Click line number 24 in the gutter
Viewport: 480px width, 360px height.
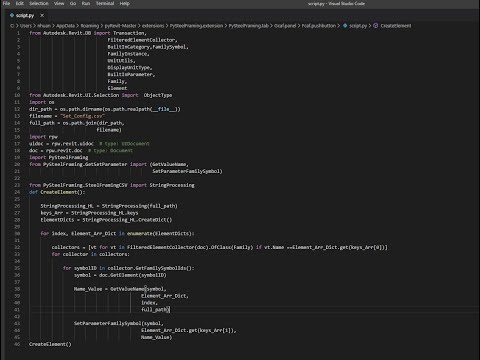point(17,192)
